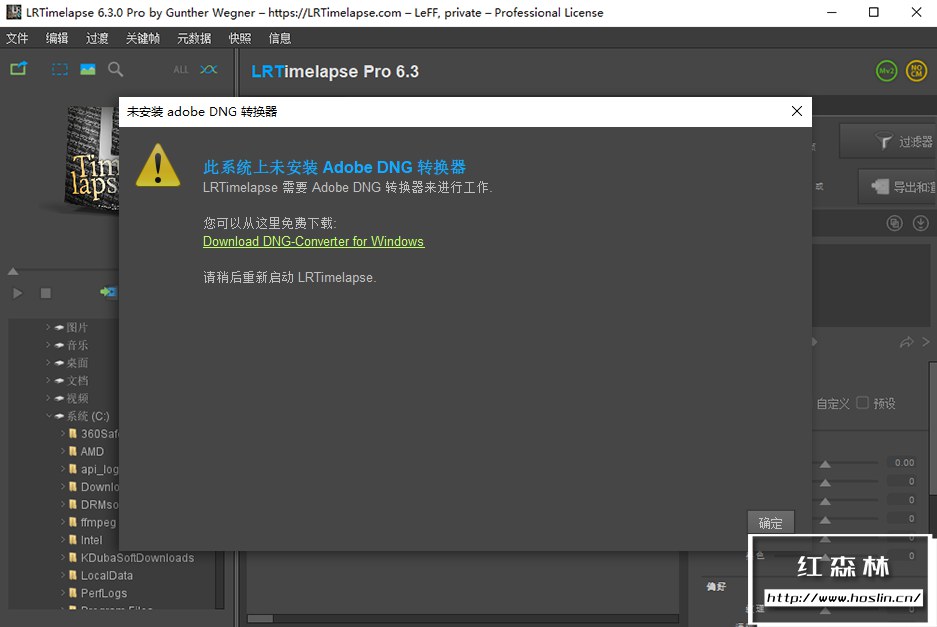The width and height of the screenshot is (937, 627).
Task: Select the DRMso folder in tree
Action: (x=100, y=504)
